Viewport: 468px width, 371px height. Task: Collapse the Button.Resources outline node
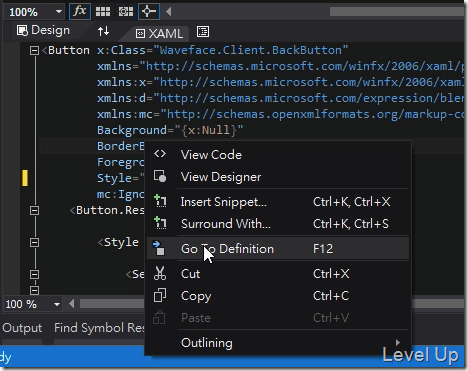(x=34, y=211)
